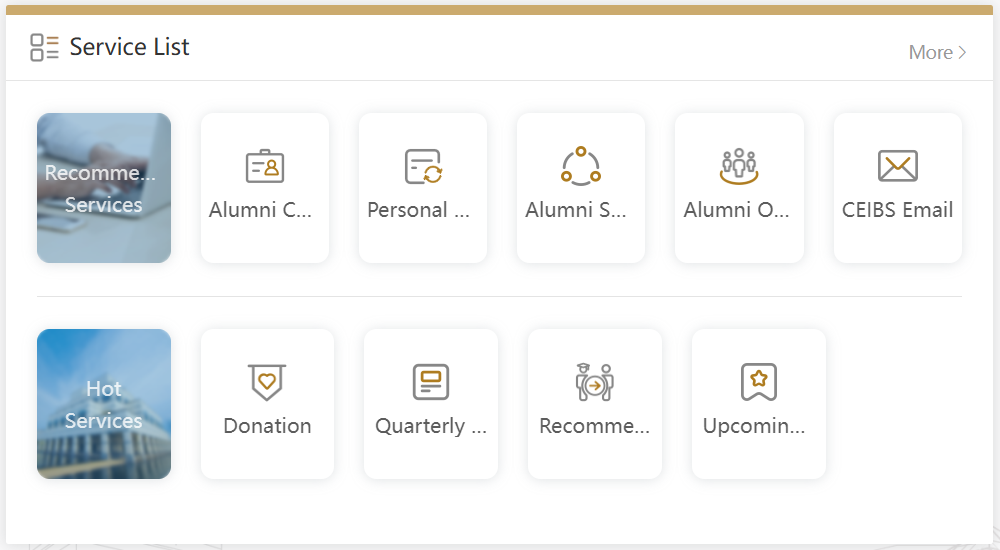Open the Quarterly publication icon
Image resolution: width=1000 pixels, height=550 pixels.
[x=431, y=382]
